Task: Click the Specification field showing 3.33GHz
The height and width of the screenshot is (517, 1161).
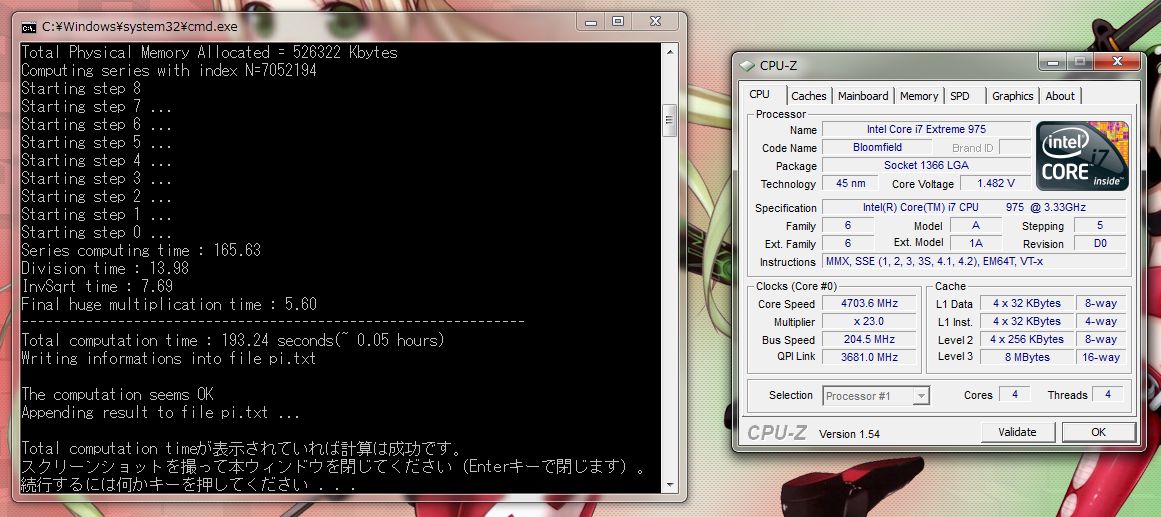Action: click(x=974, y=208)
